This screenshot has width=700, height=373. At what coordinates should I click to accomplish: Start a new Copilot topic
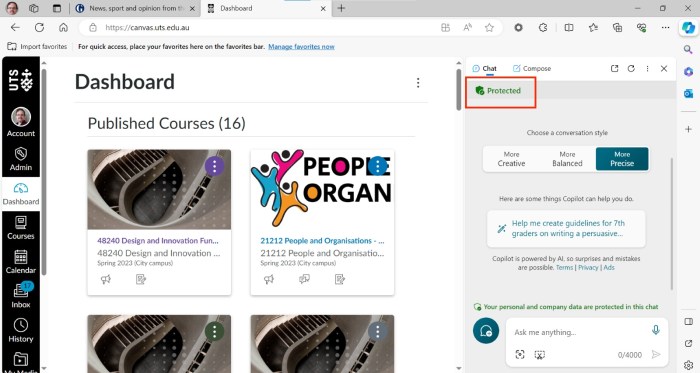point(486,331)
